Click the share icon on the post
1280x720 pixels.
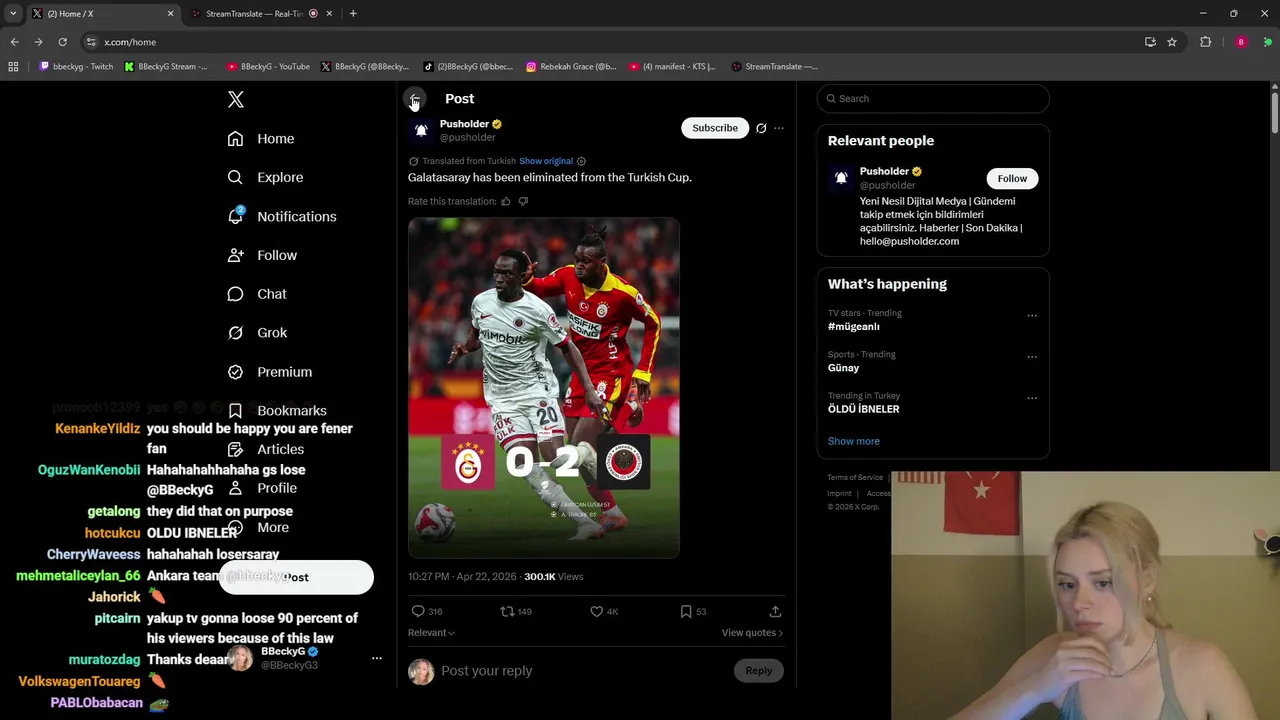tap(775, 611)
